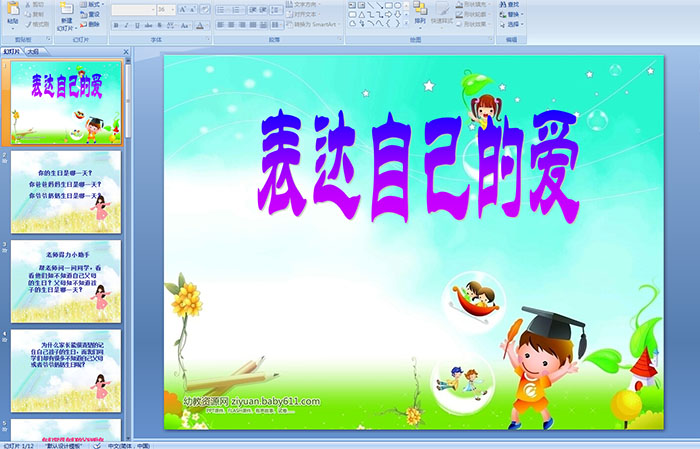Toggle underline text formatting
This screenshot has width=700, height=449.
(x=139, y=24)
